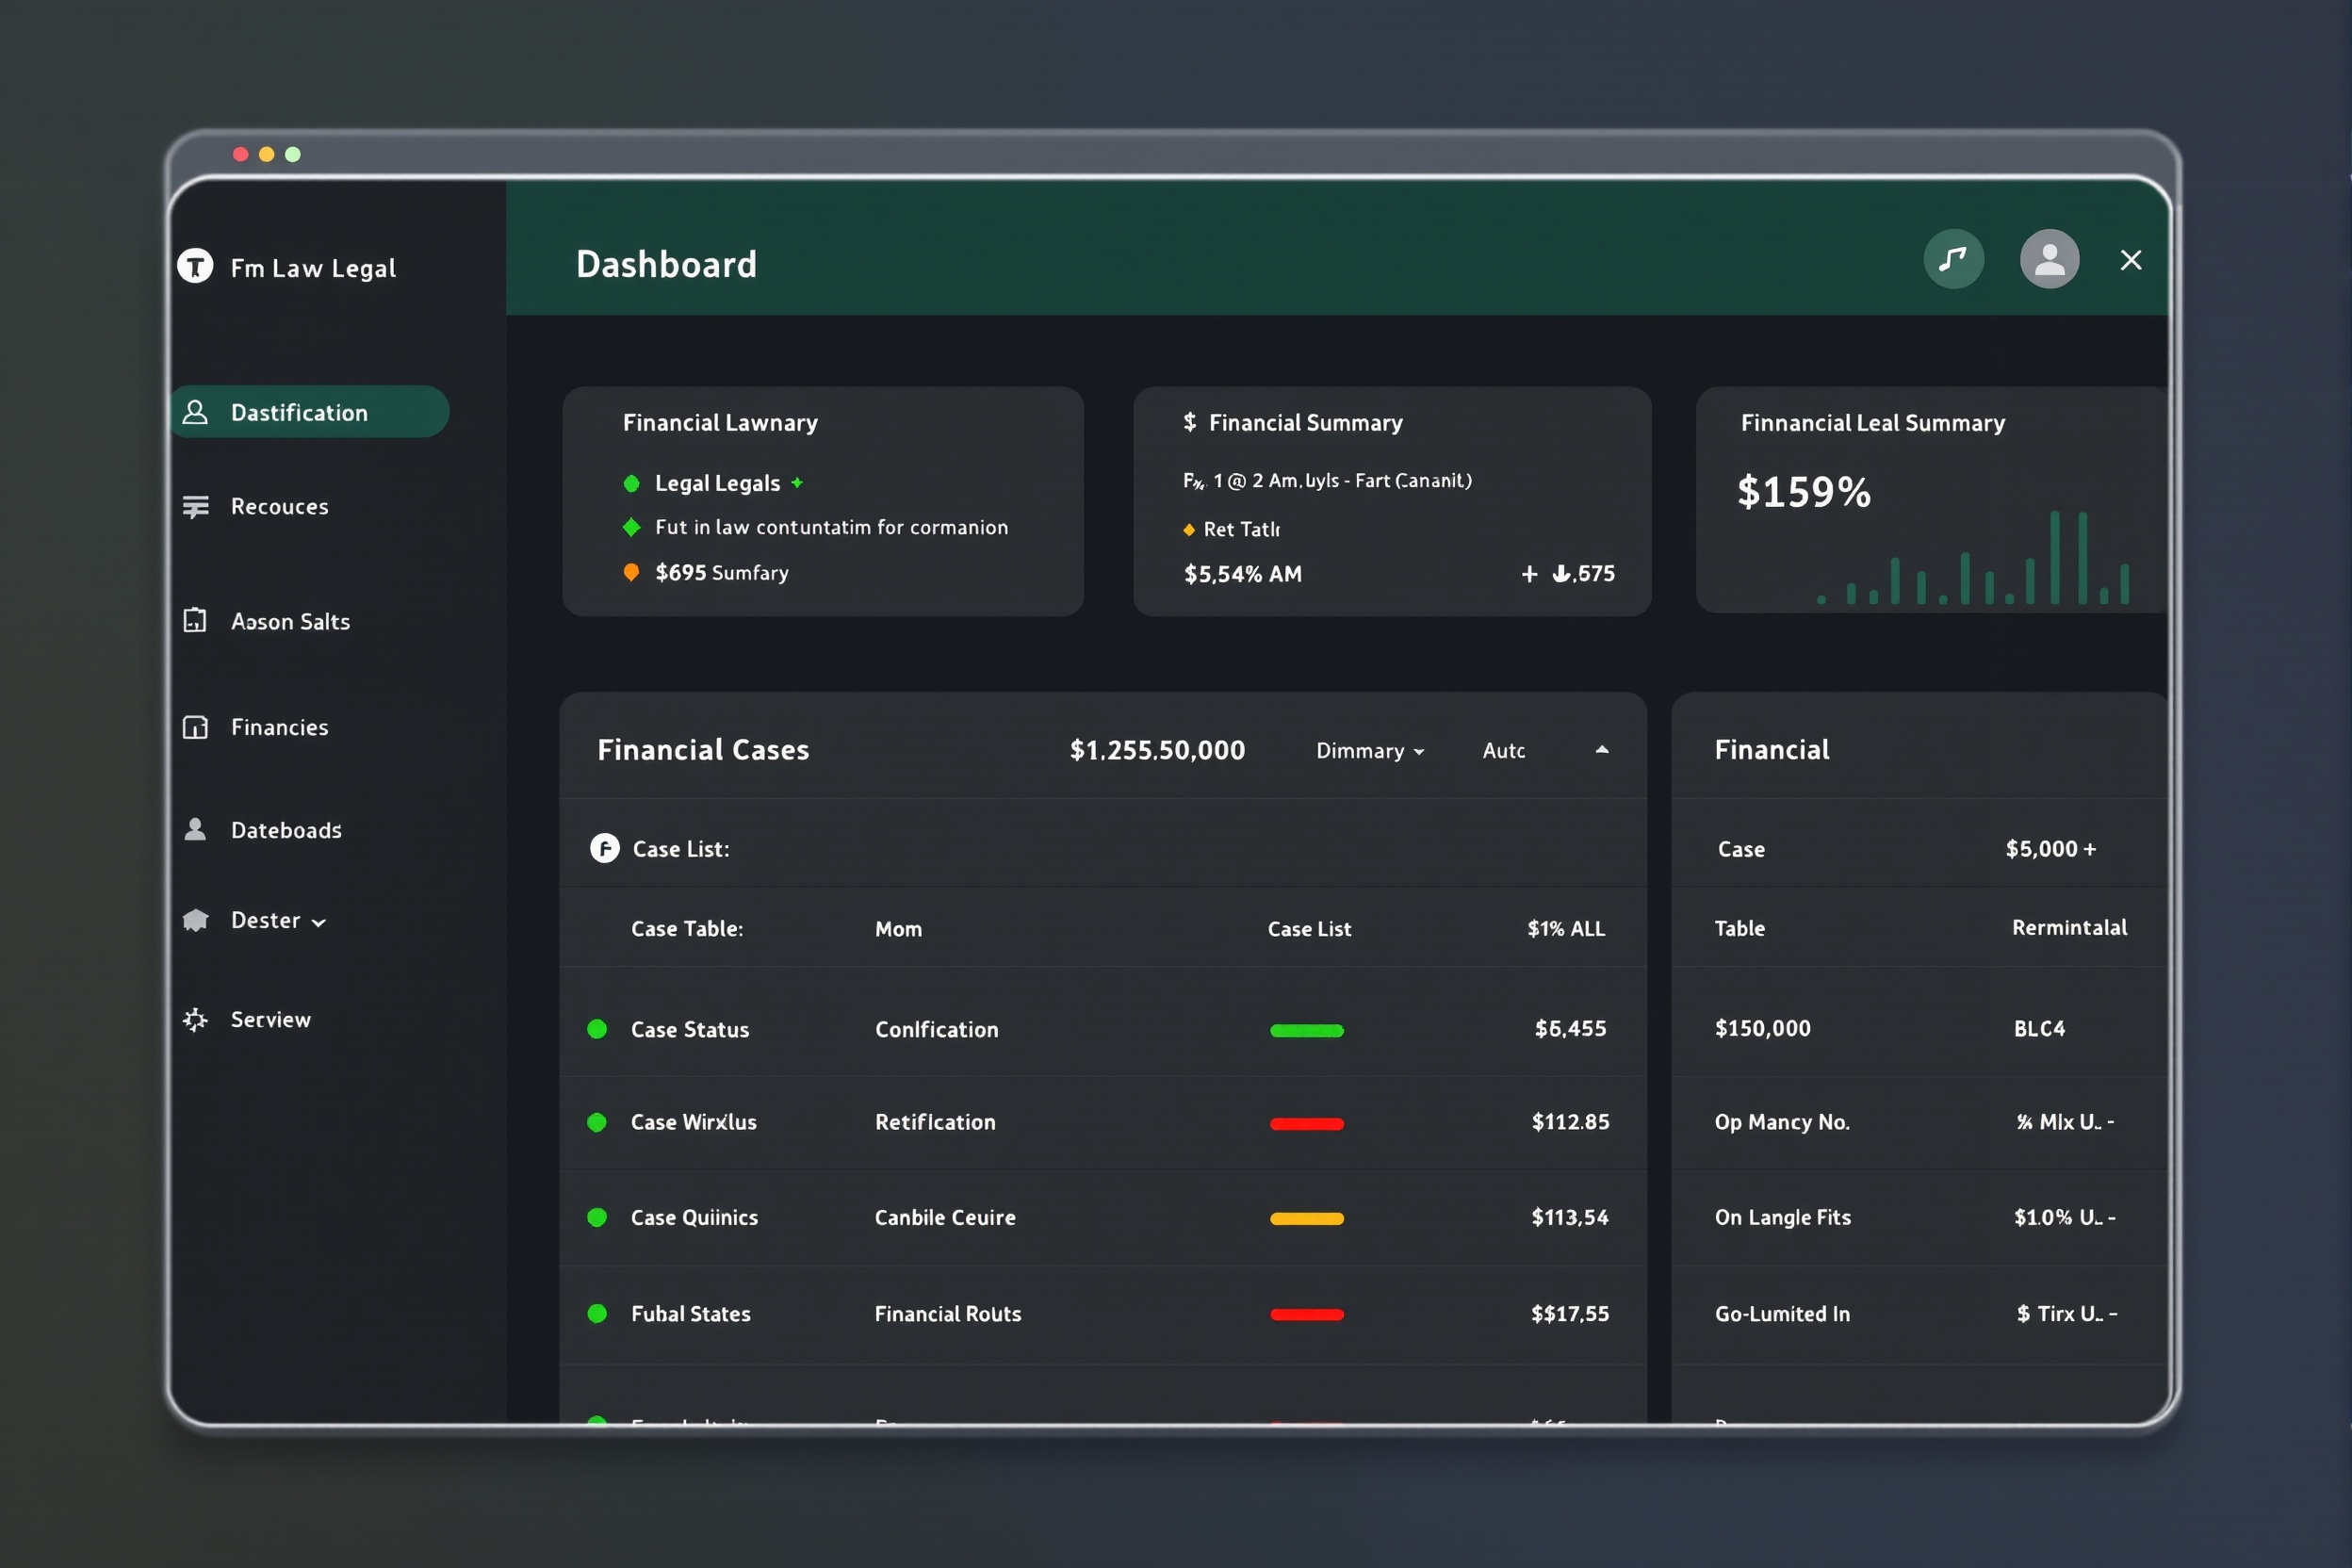Viewport: 2352px width, 1568px height.
Task: Open the user profile avatar
Action: [x=2049, y=259]
